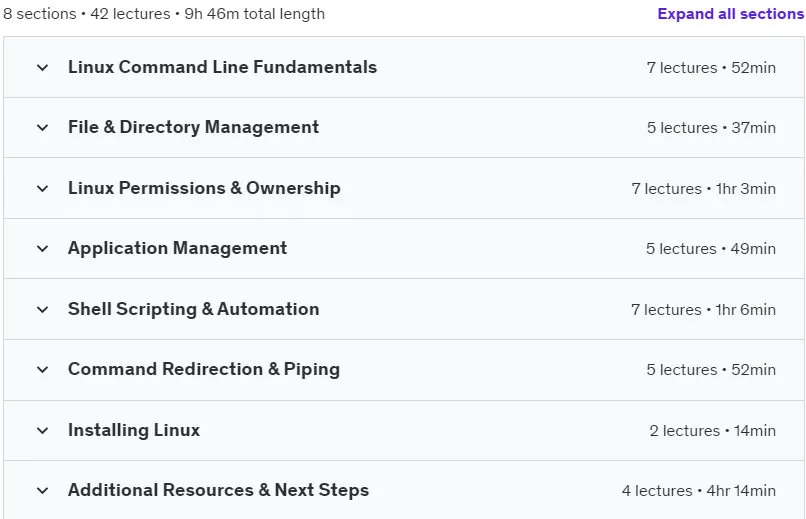Click the 2 lectures 14min label

click(x=712, y=431)
